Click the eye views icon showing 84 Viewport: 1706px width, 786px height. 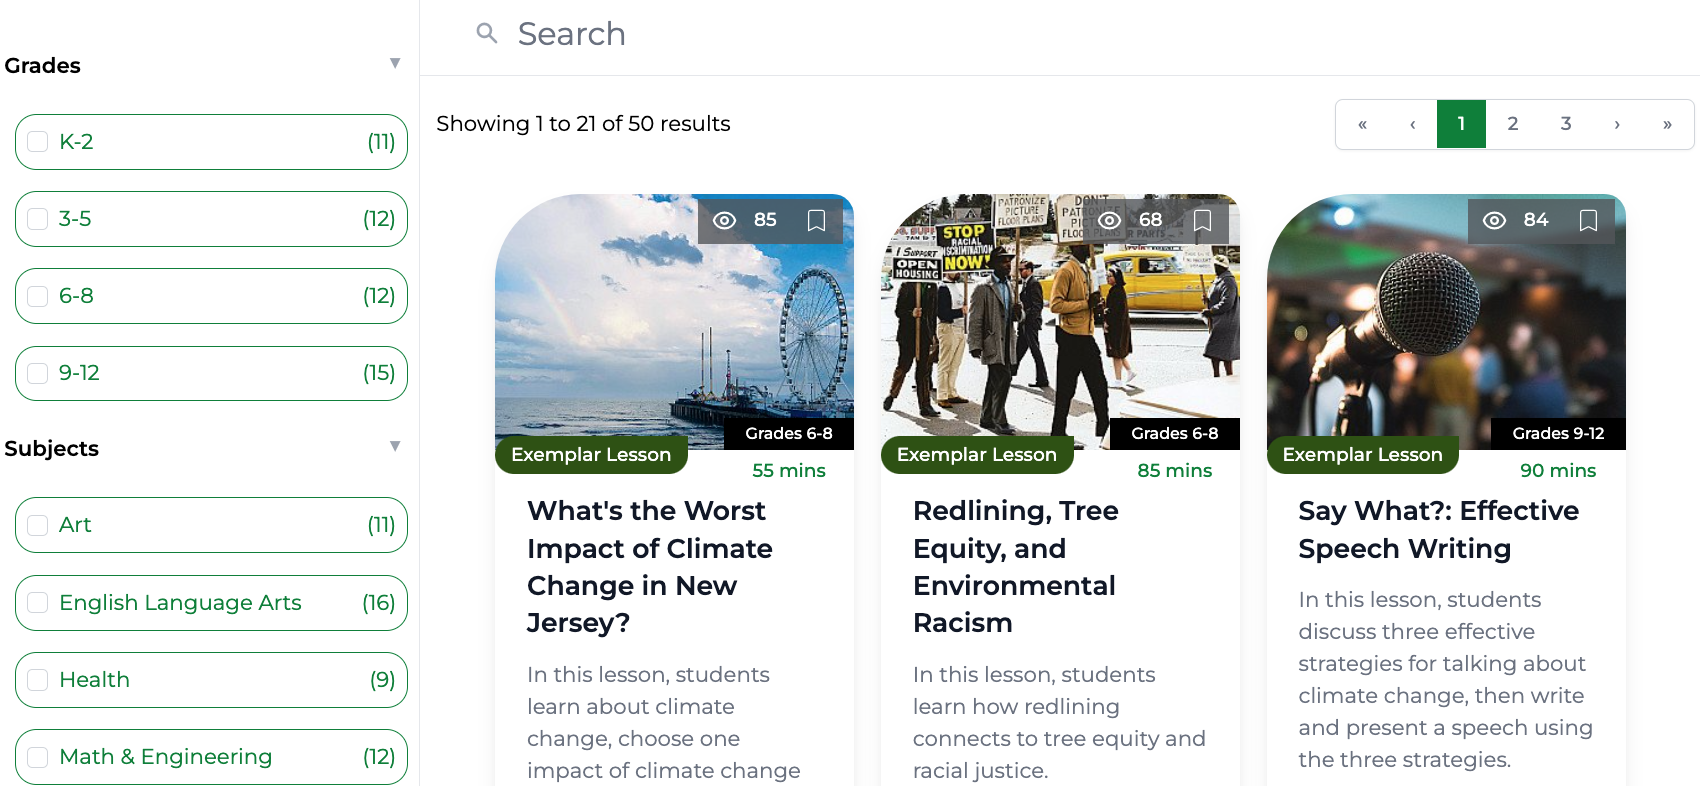click(x=1494, y=220)
